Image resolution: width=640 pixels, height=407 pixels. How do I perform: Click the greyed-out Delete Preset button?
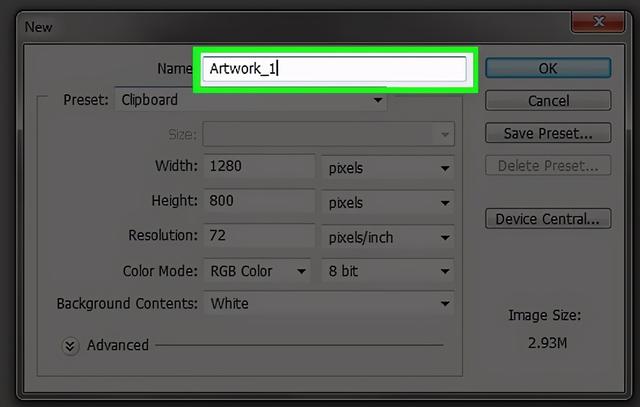click(547, 166)
